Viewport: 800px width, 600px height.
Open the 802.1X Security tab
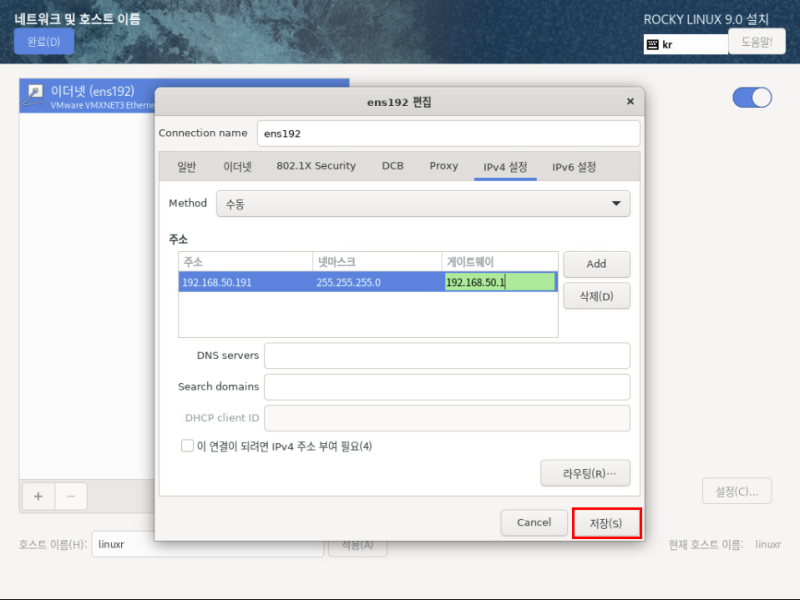[x=316, y=166]
